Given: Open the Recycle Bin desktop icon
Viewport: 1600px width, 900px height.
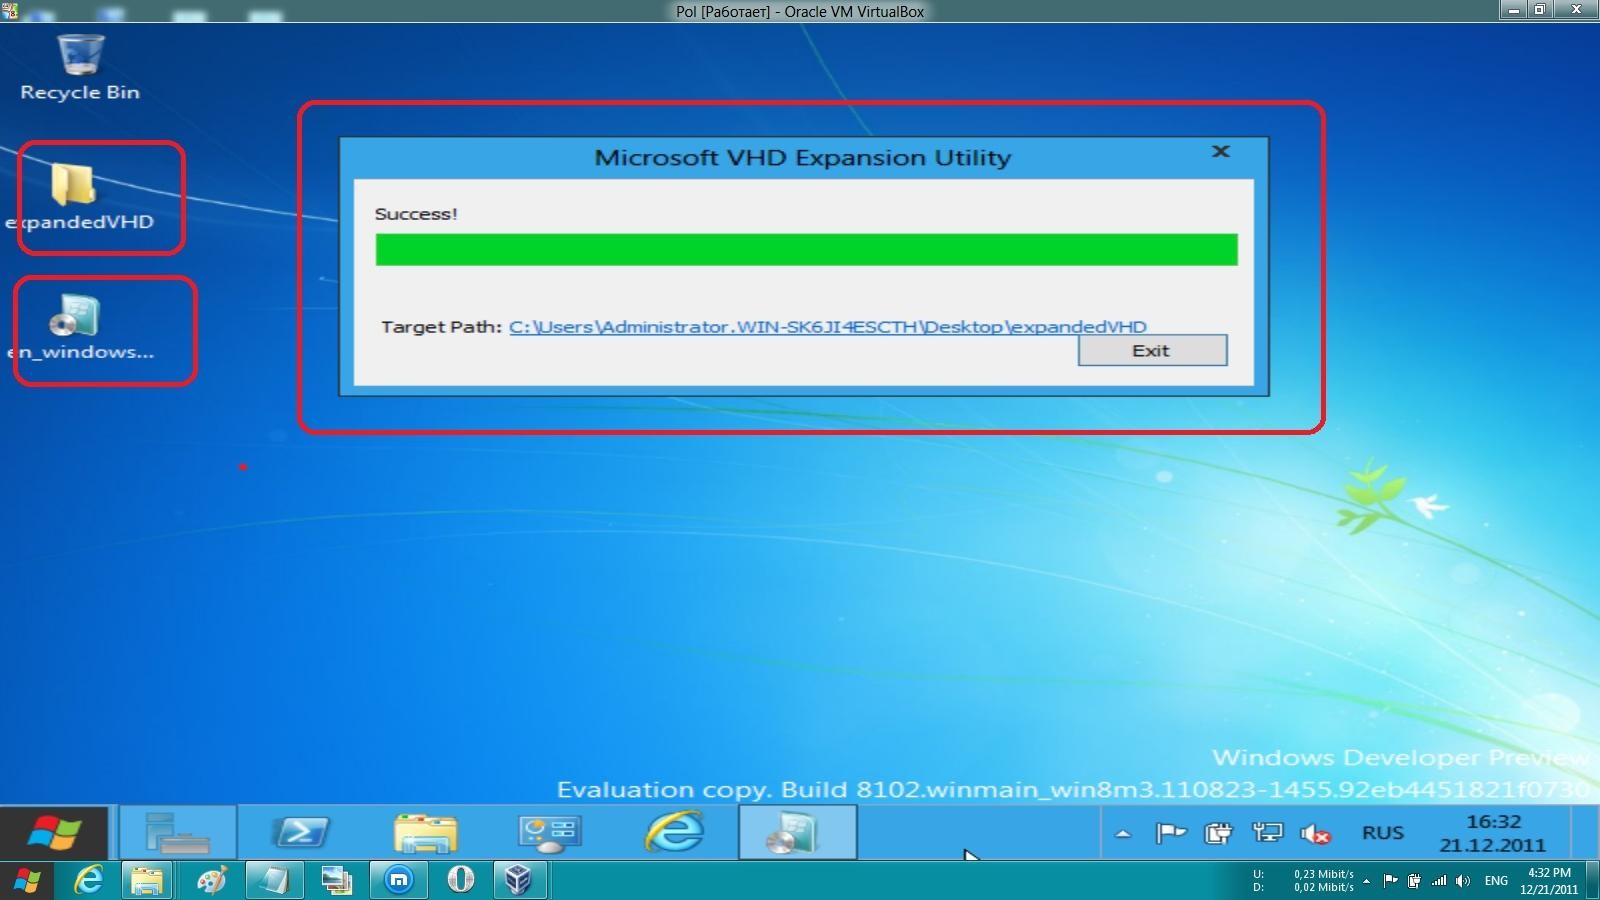Looking at the screenshot, I should (x=80, y=66).
